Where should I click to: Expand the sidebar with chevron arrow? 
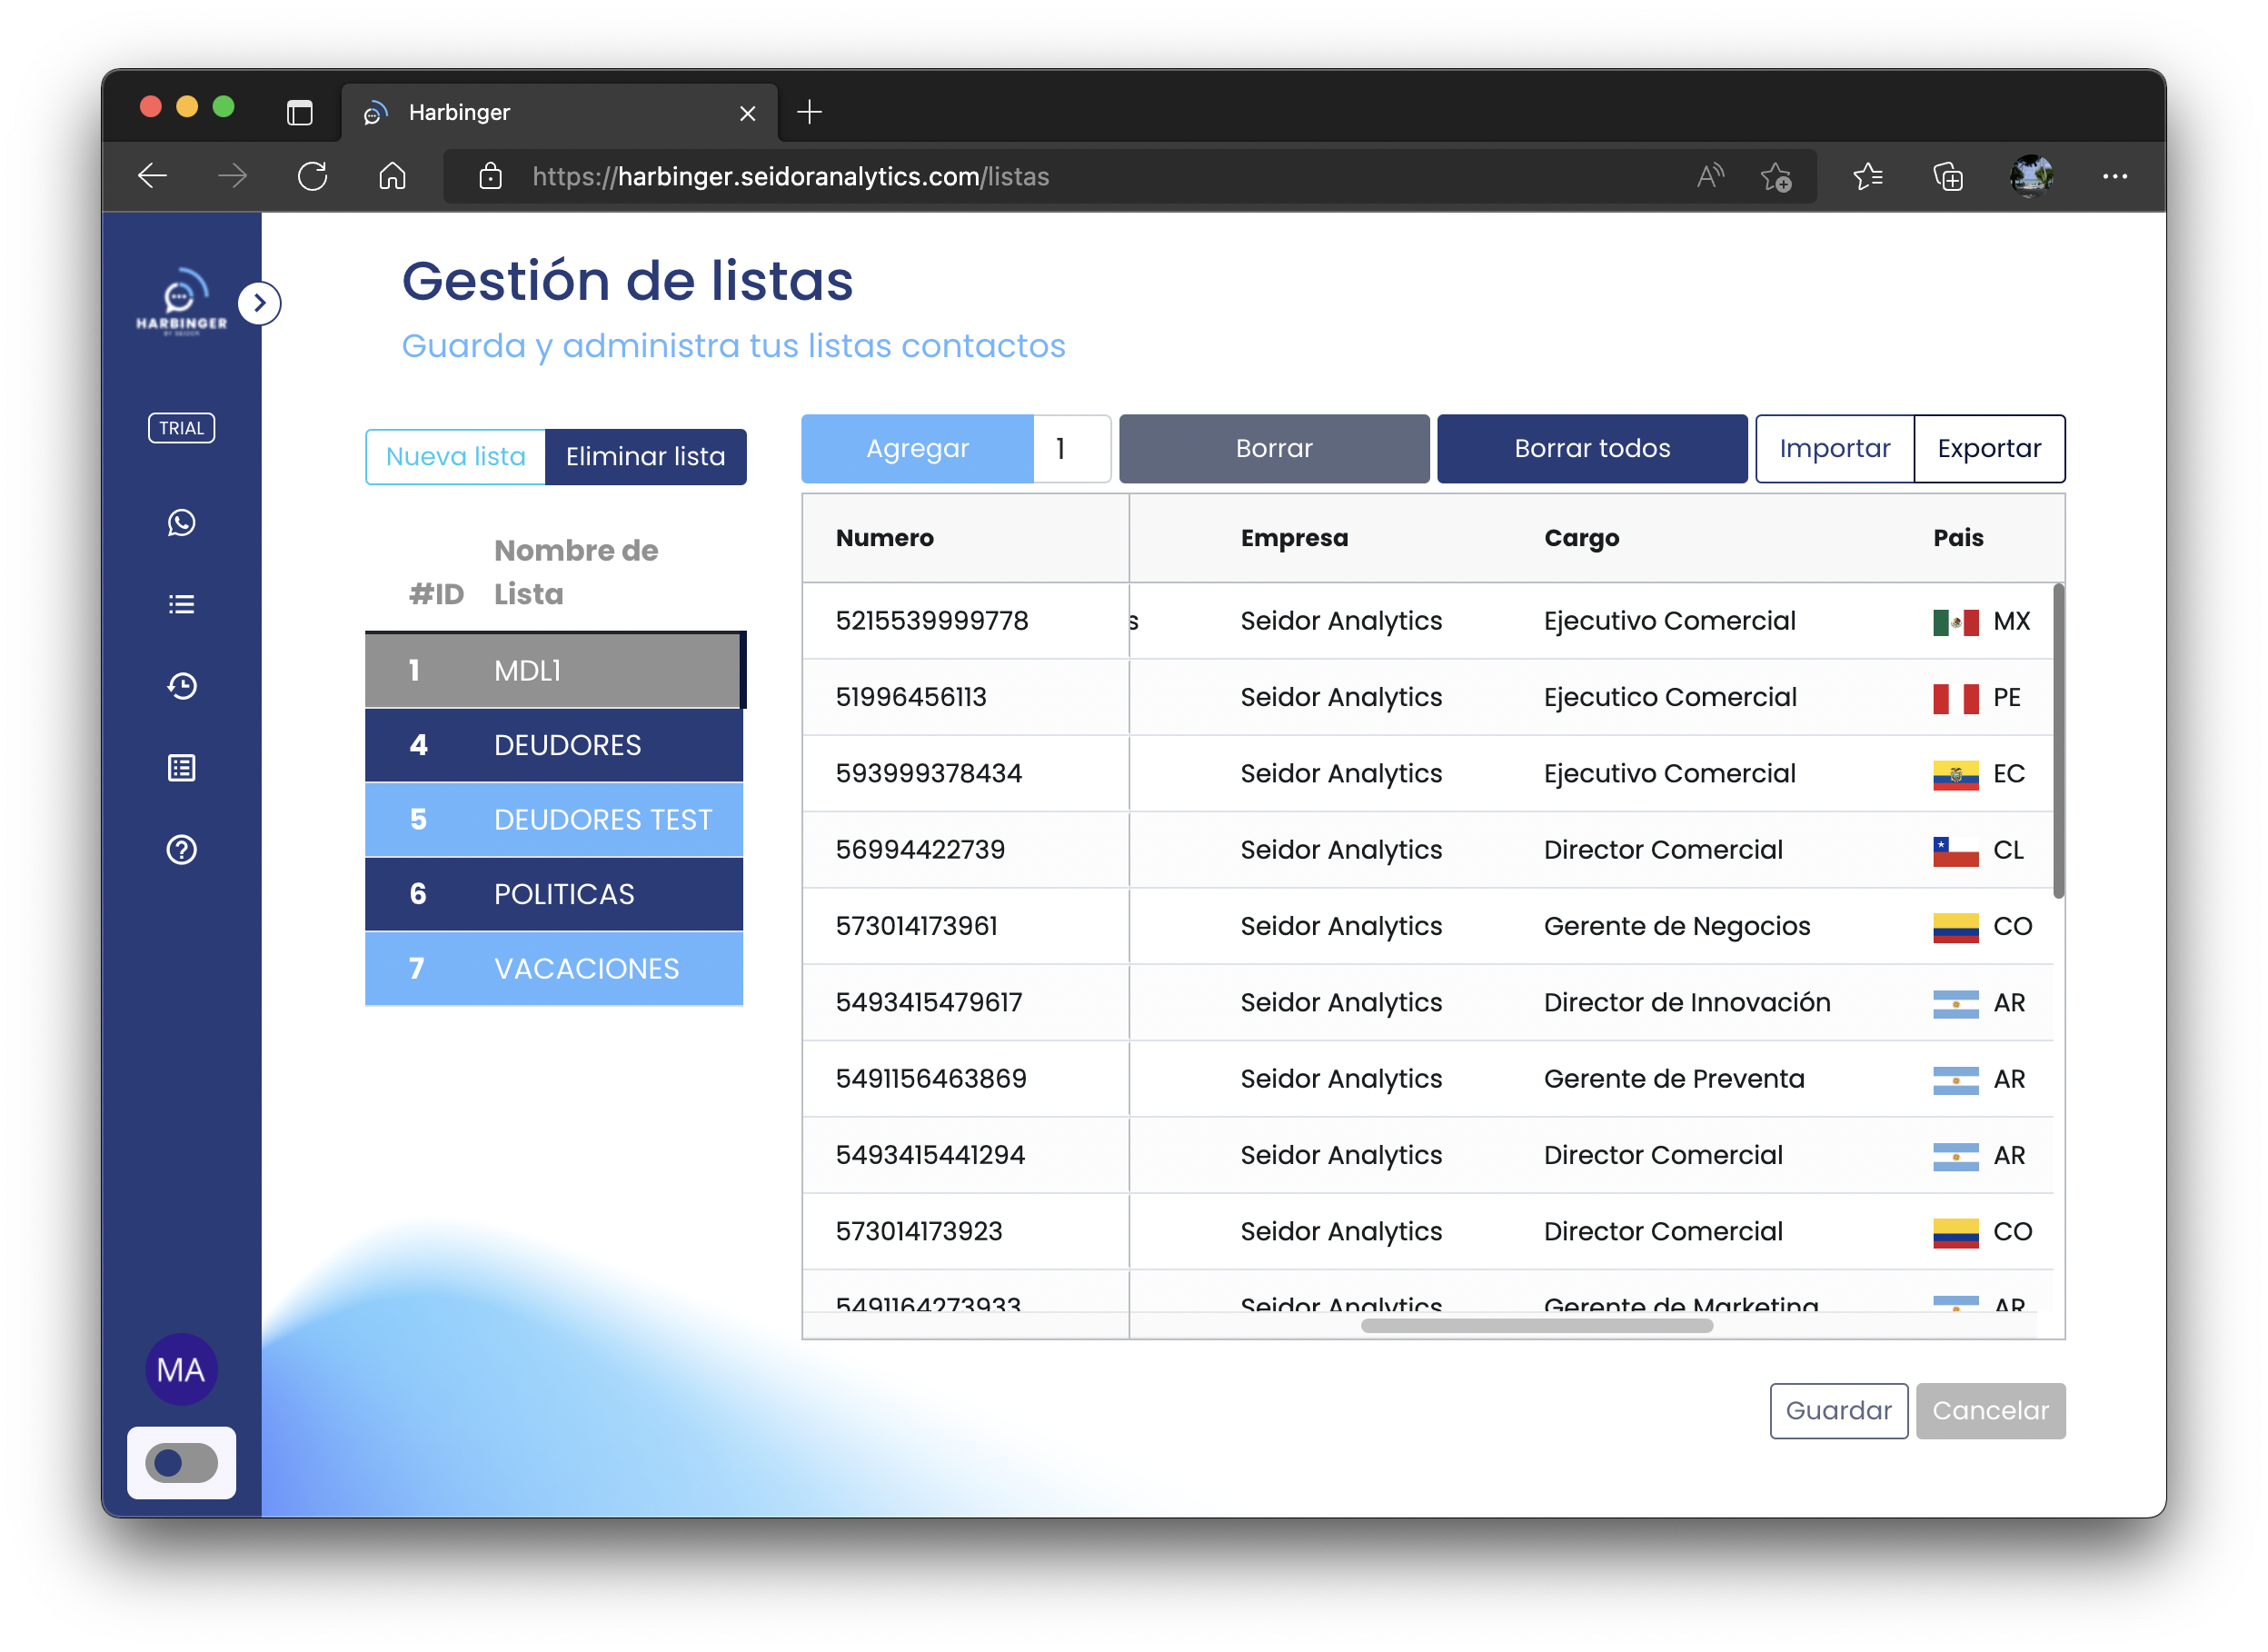click(260, 303)
